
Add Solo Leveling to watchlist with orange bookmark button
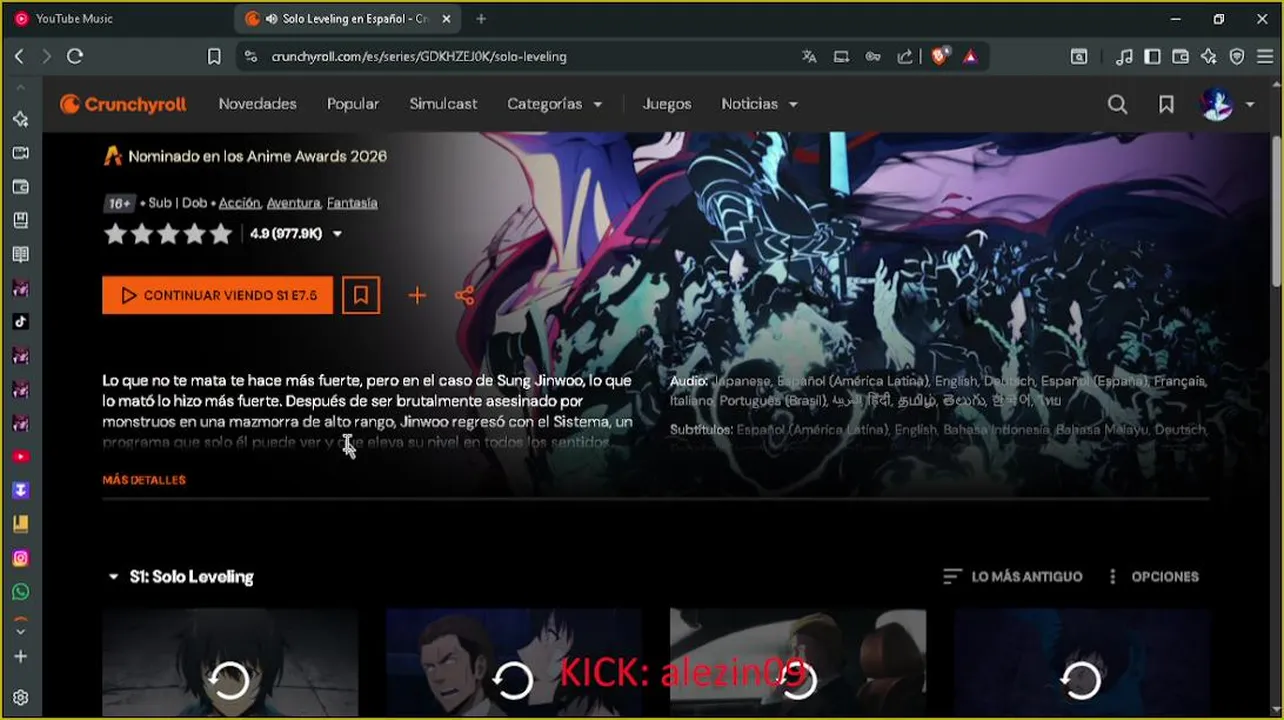(x=361, y=295)
